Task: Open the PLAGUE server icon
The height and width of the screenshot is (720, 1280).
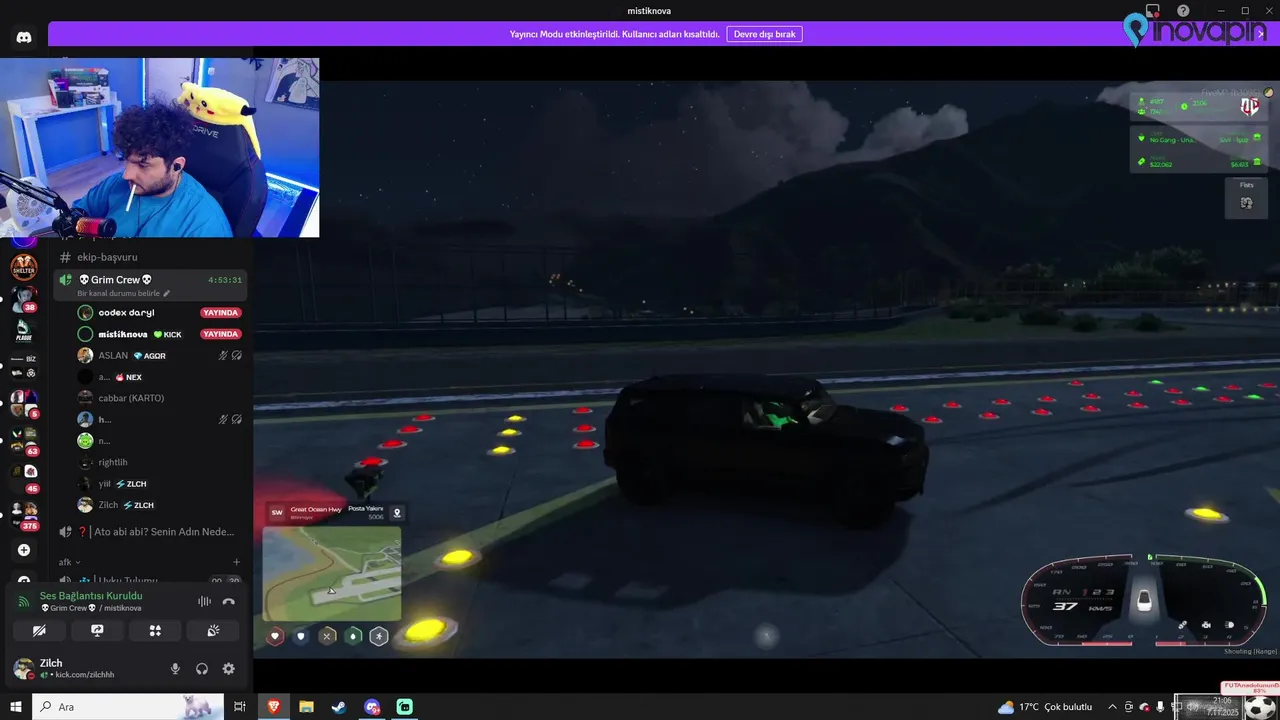Action: (x=24, y=331)
